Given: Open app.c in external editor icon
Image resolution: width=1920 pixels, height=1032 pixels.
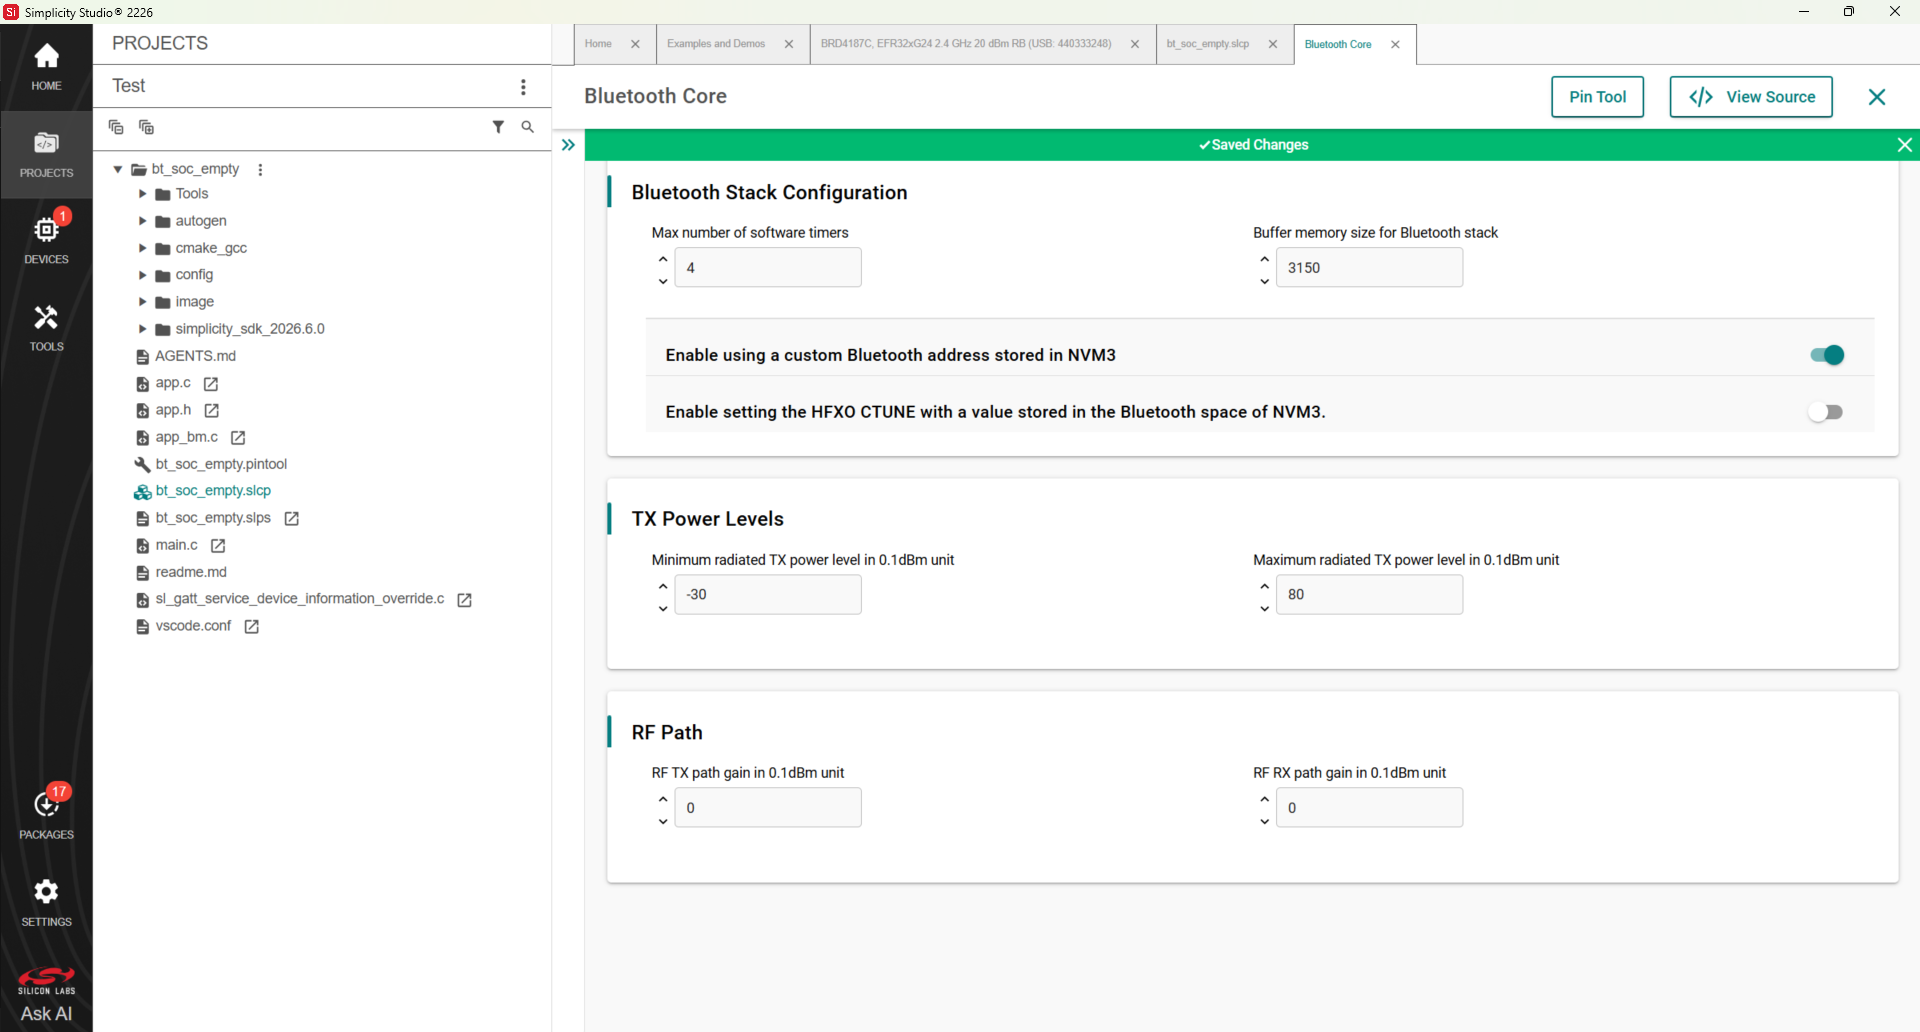Looking at the screenshot, I should [211, 384].
